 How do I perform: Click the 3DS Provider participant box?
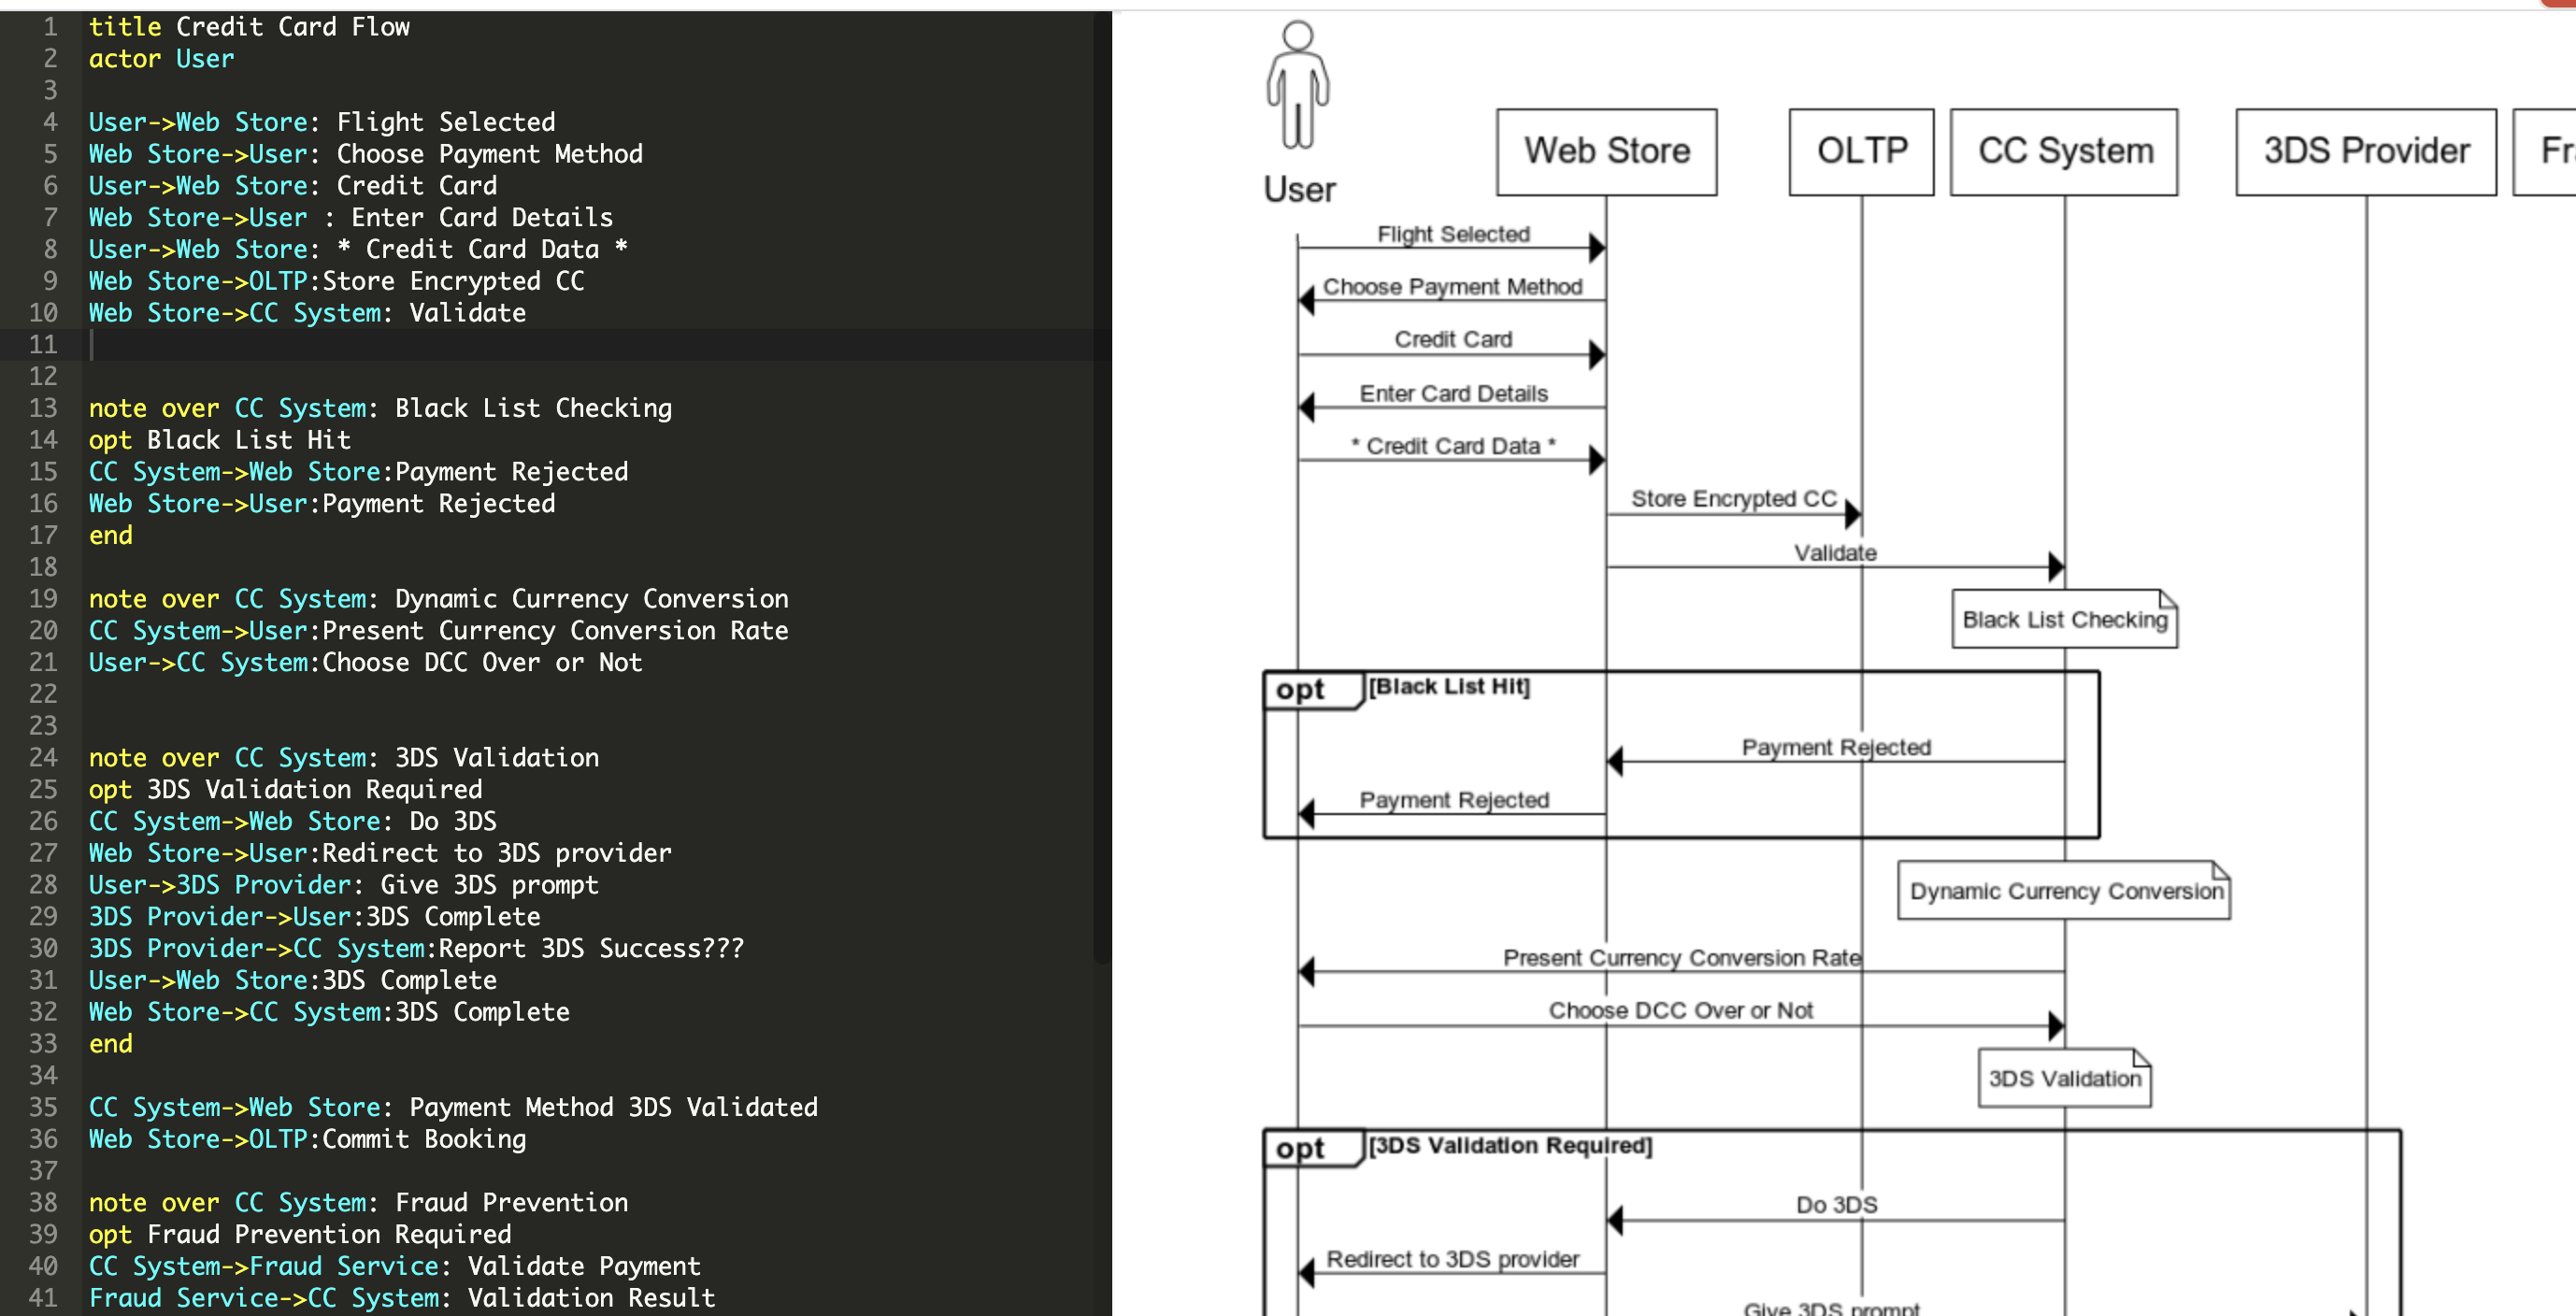[2366, 152]
